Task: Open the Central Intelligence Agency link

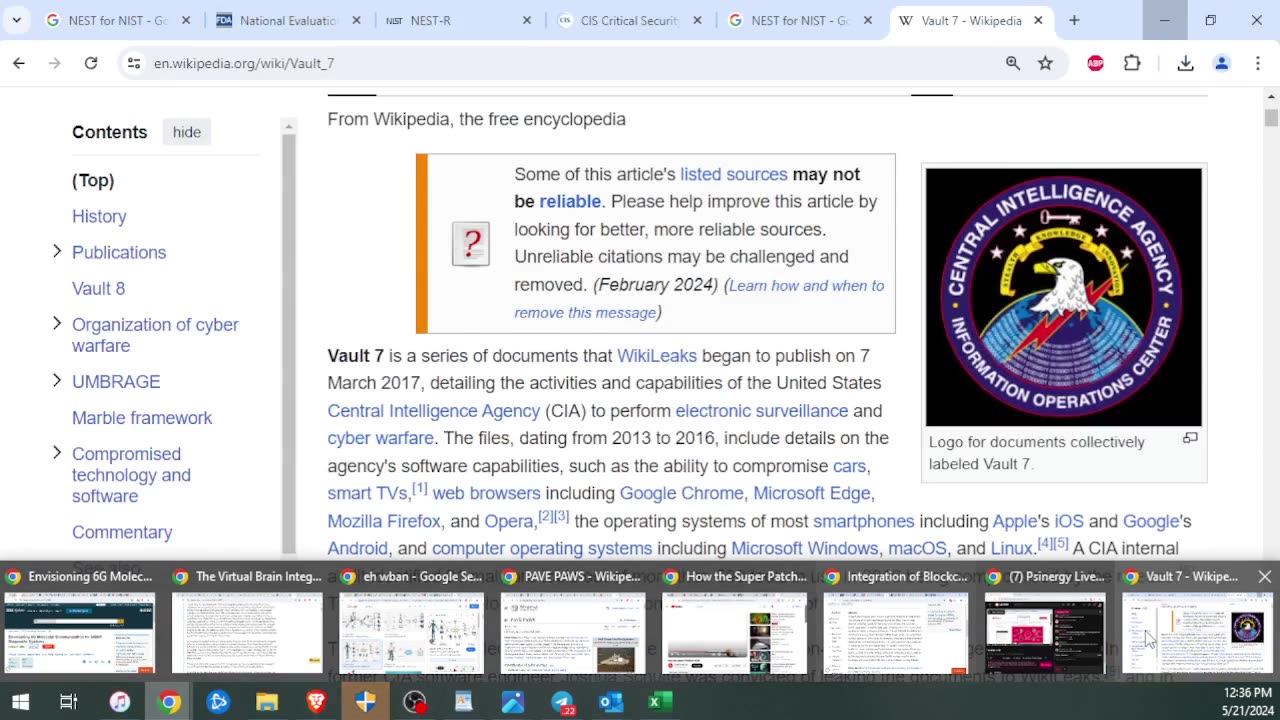Action: (434, 411)
